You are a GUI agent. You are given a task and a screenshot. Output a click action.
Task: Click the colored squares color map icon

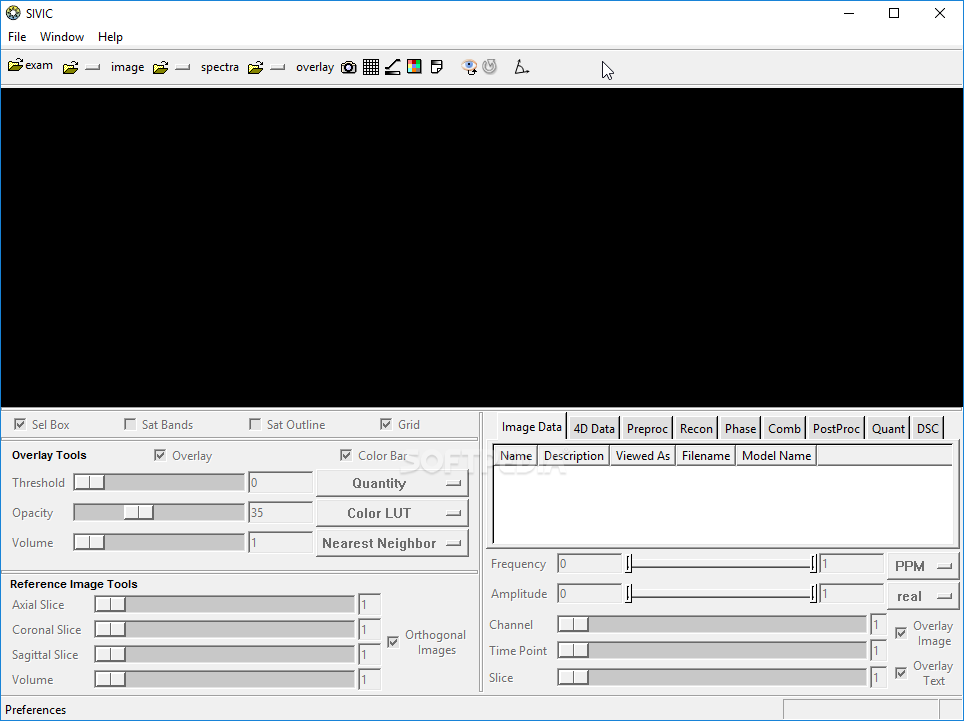[414, 66]
